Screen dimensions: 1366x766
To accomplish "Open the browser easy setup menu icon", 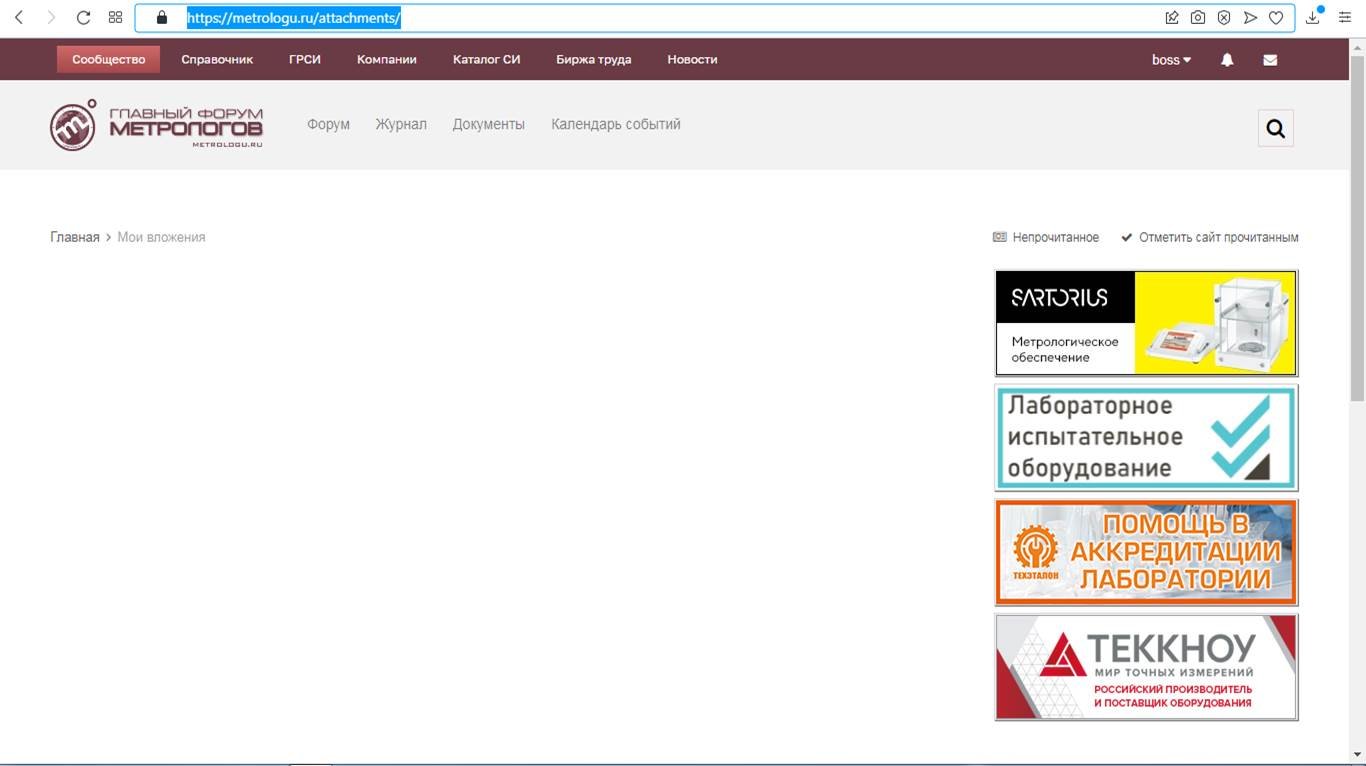I will click(x=1345, y=18).
